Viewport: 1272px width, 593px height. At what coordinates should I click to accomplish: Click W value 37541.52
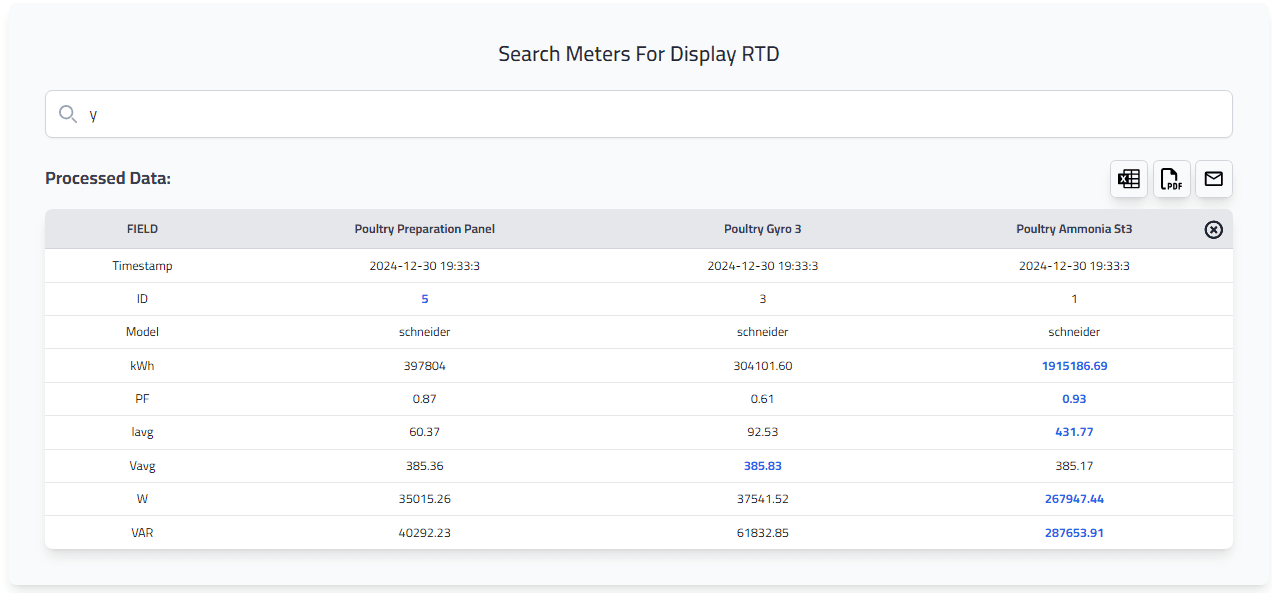[763, 499]
